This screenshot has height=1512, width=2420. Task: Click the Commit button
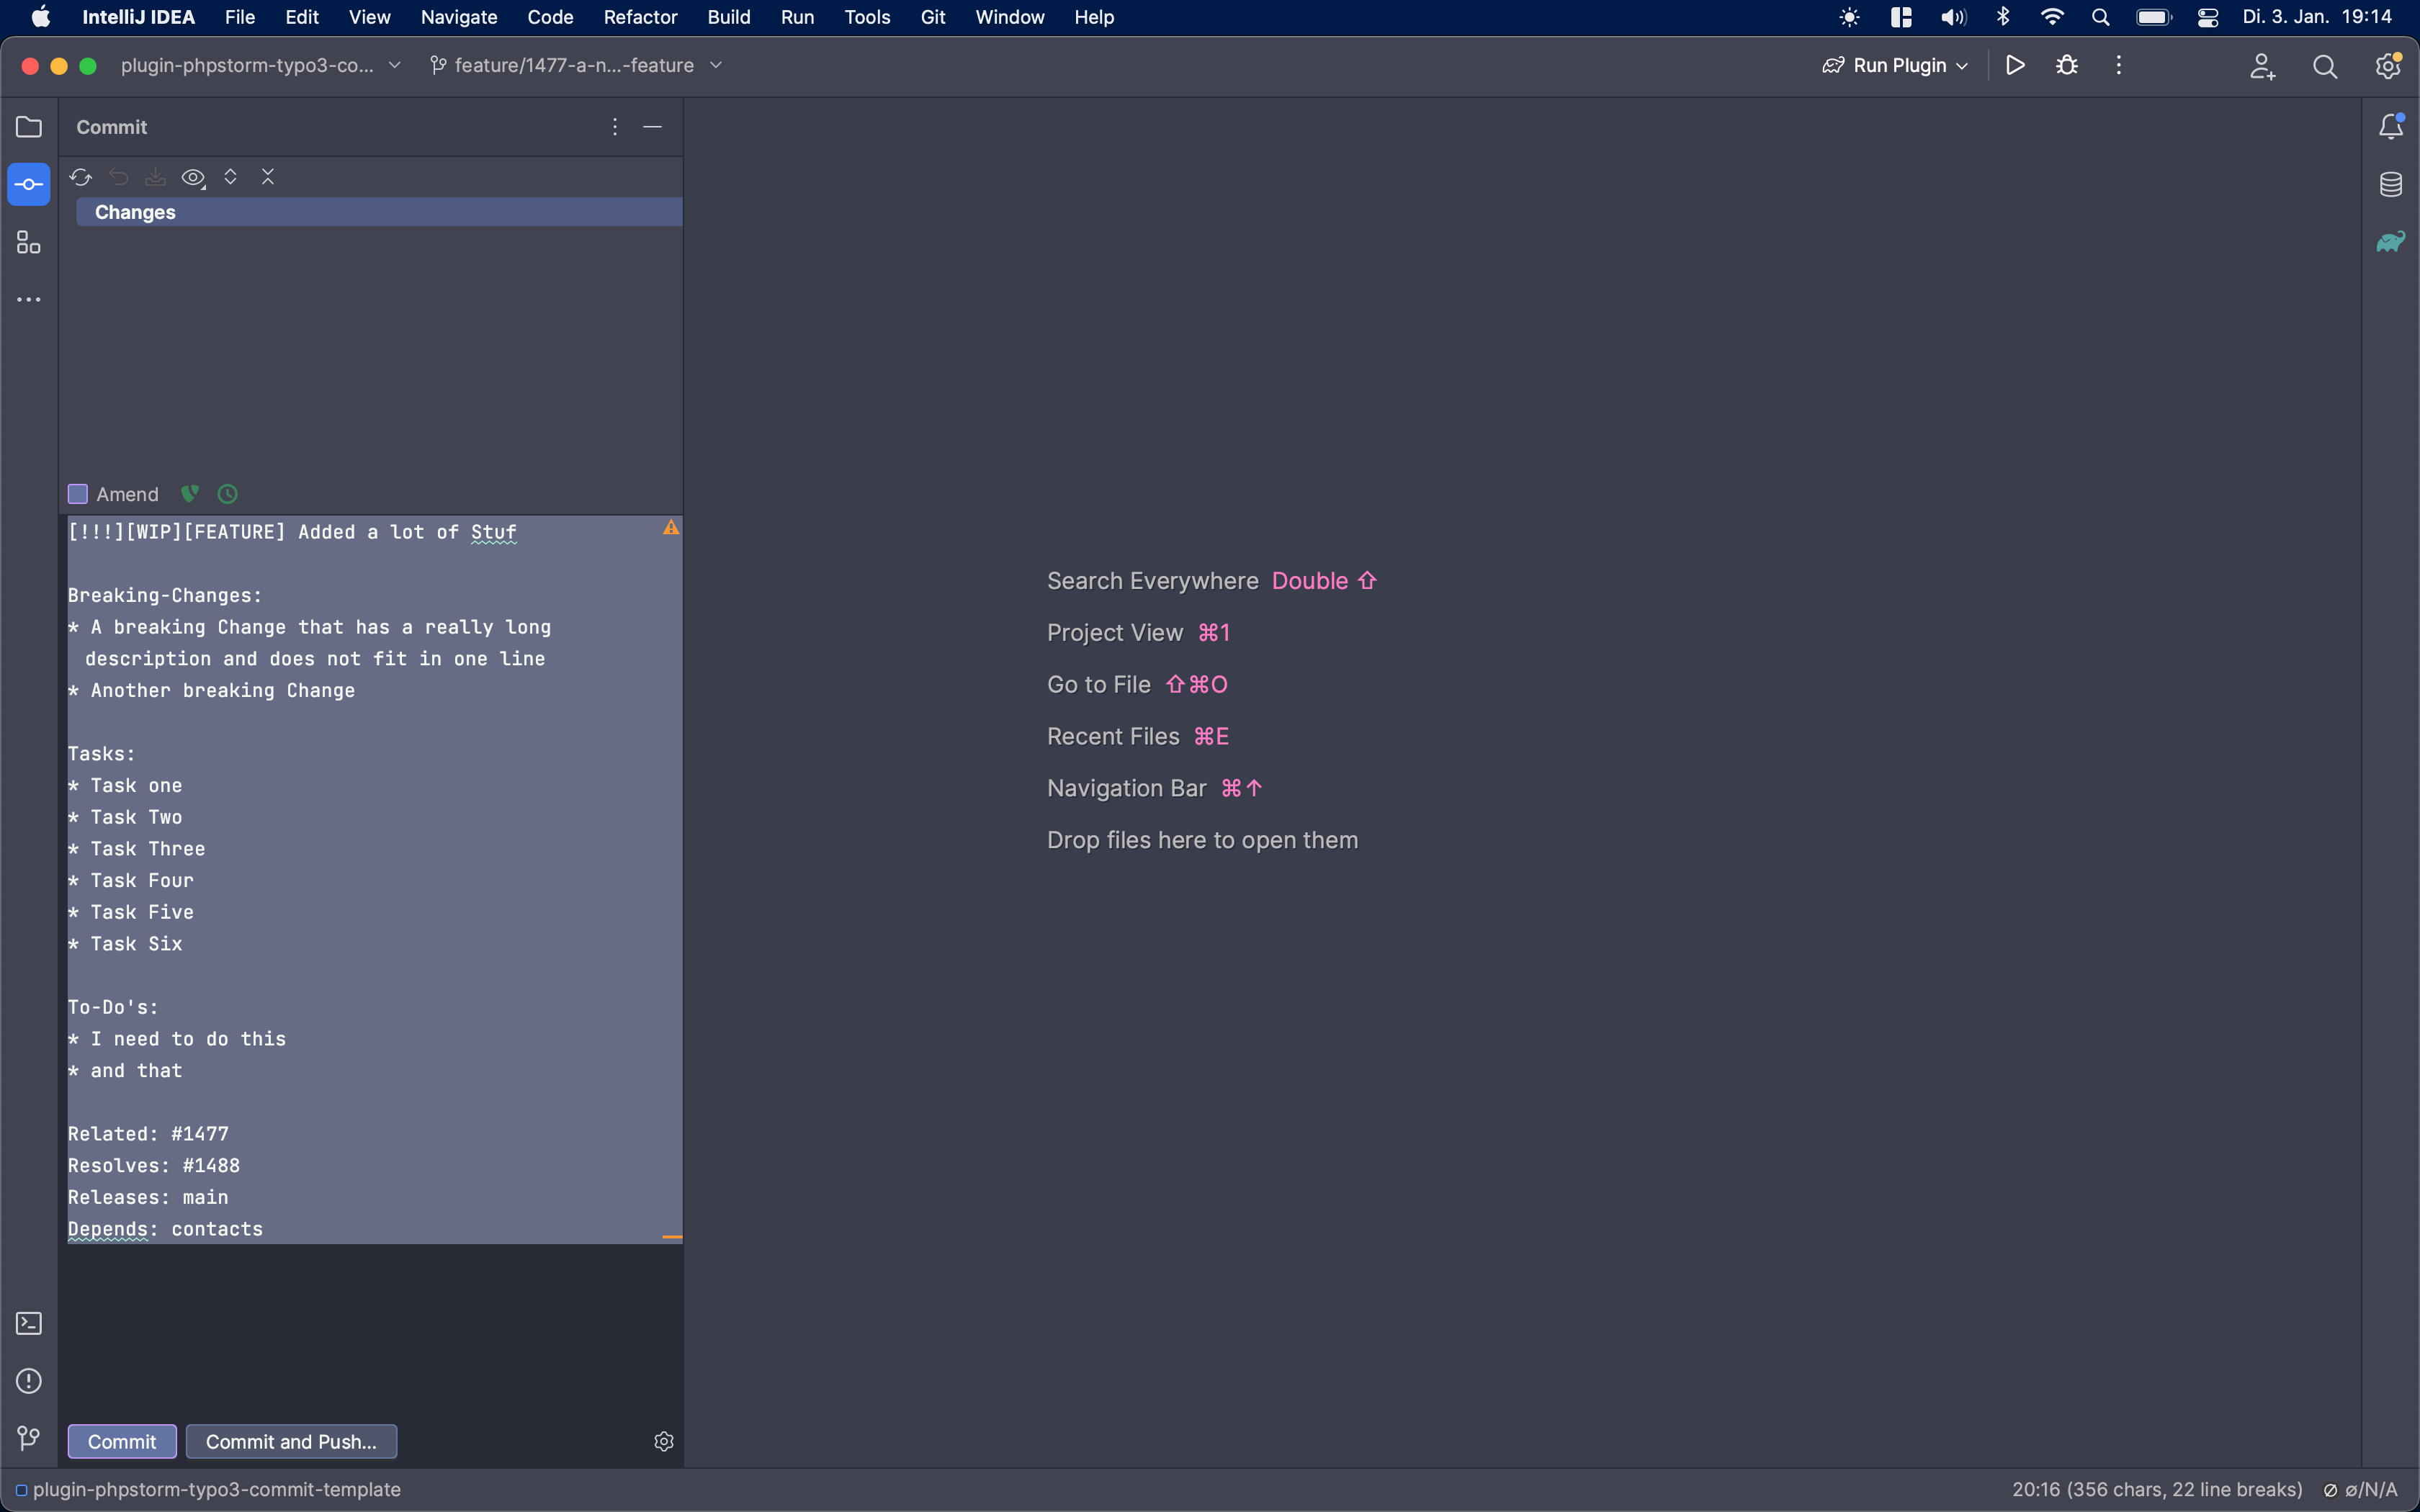[x=122, y=1441]
